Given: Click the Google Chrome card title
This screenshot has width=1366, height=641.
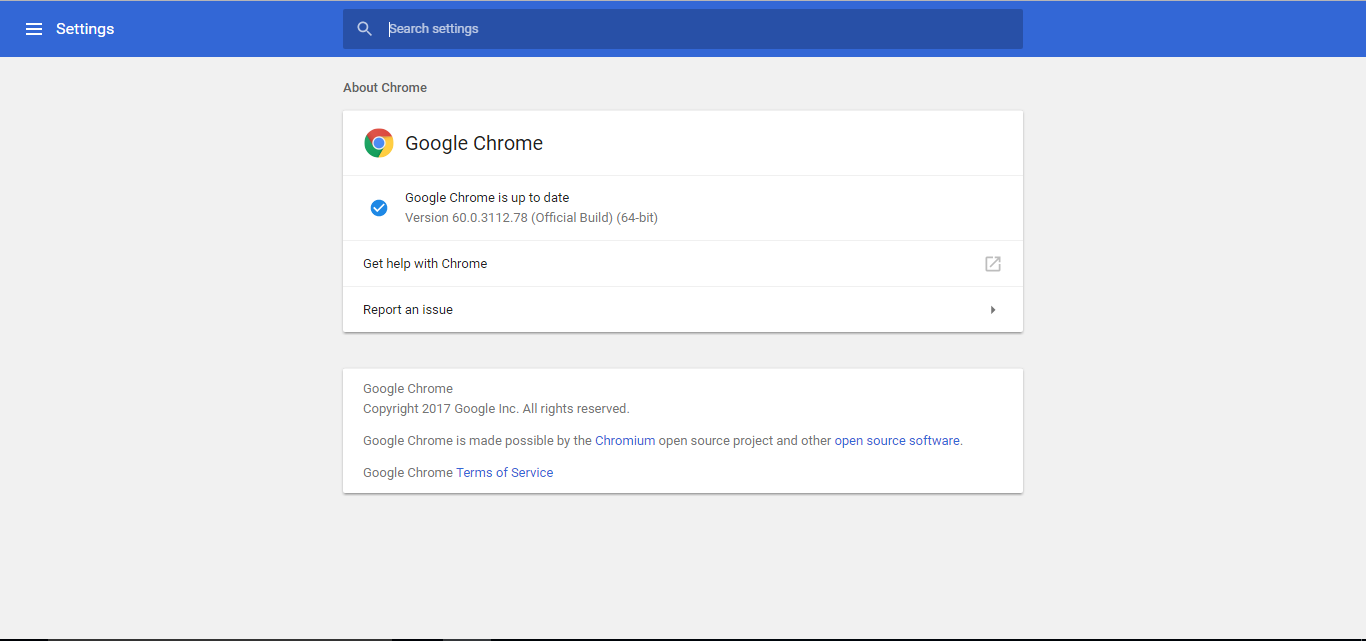Looking at the screenshot, I should tap(474, 143).
